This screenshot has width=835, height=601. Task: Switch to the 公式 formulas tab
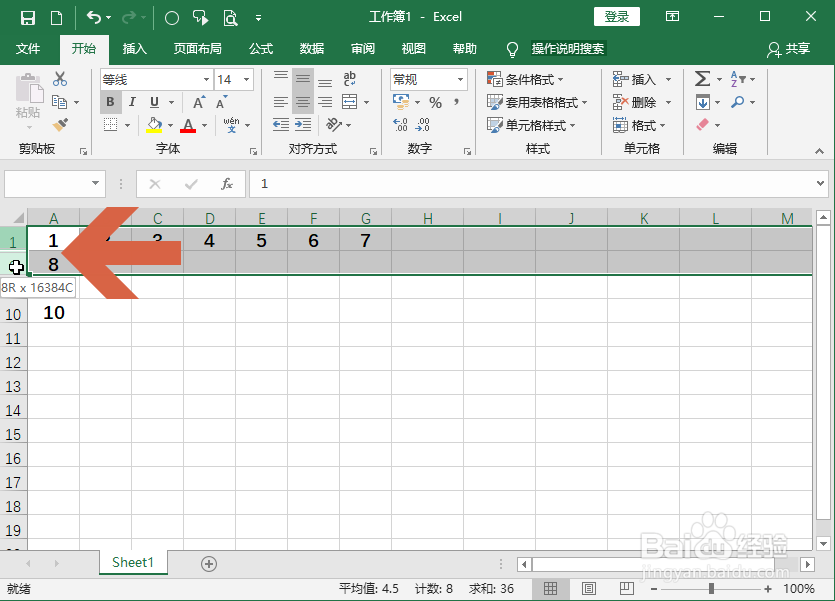(261, 49)
